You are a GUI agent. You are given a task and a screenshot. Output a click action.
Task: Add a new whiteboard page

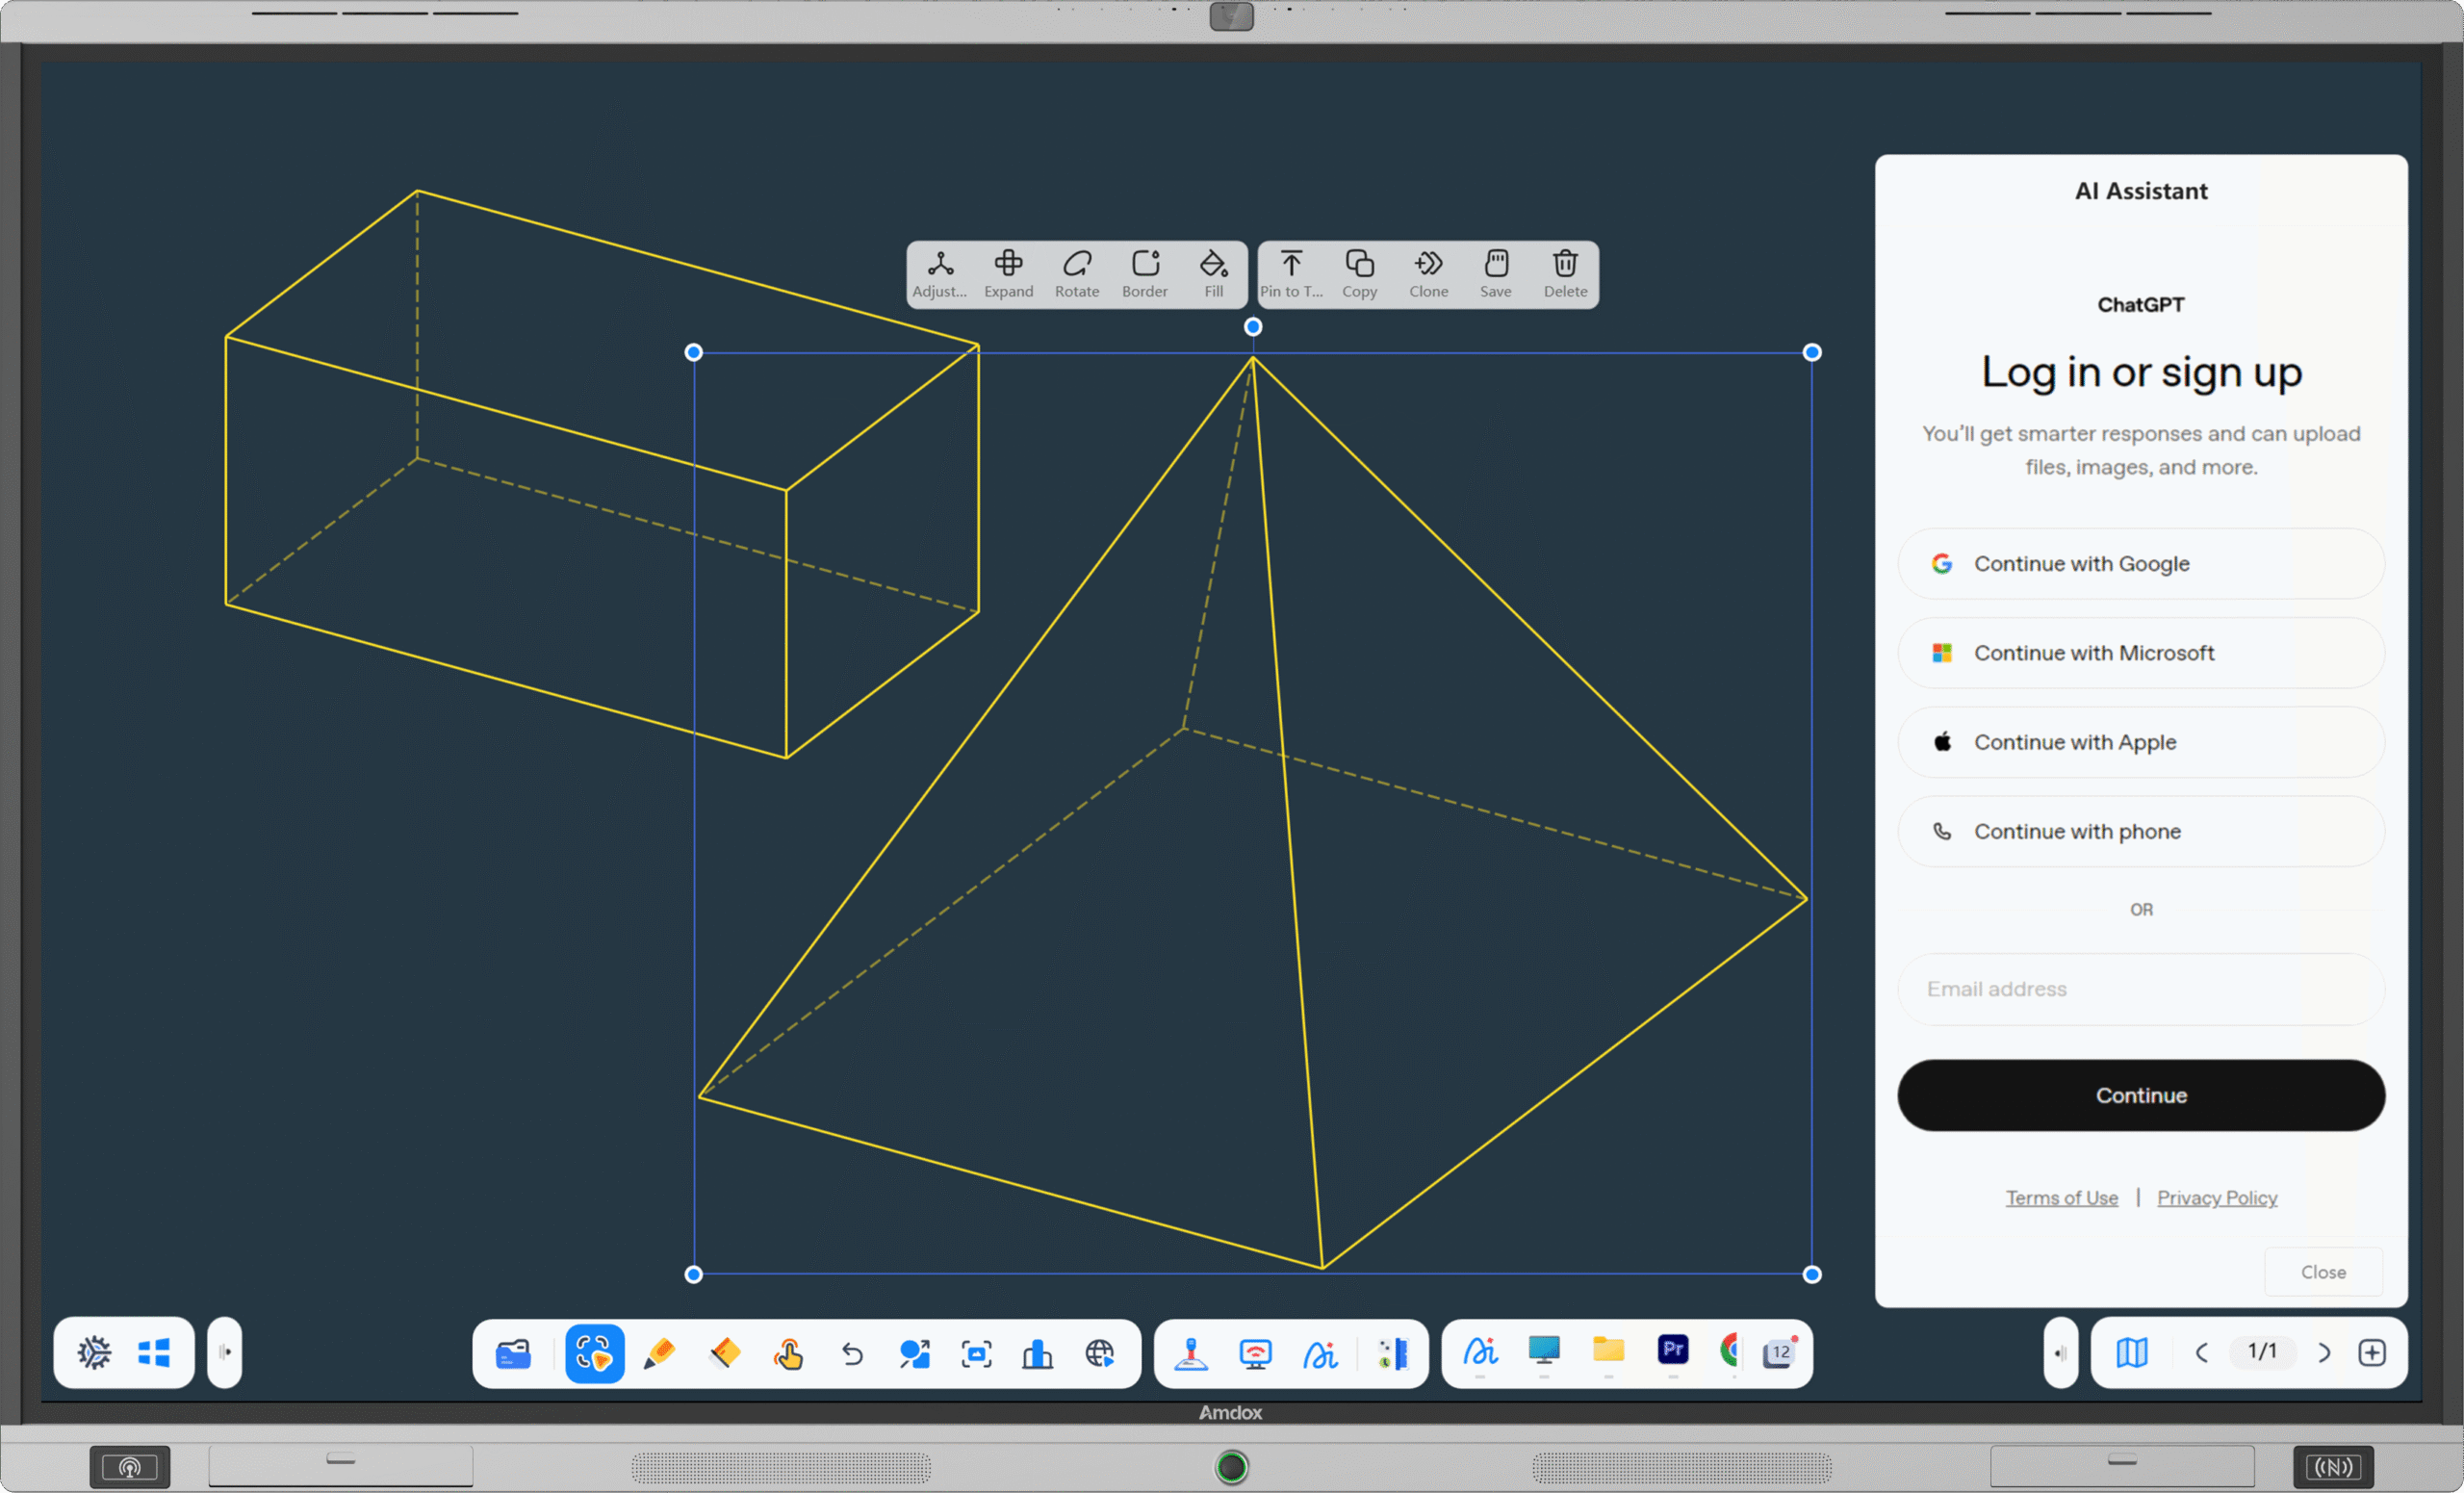coord(2373,1353)
